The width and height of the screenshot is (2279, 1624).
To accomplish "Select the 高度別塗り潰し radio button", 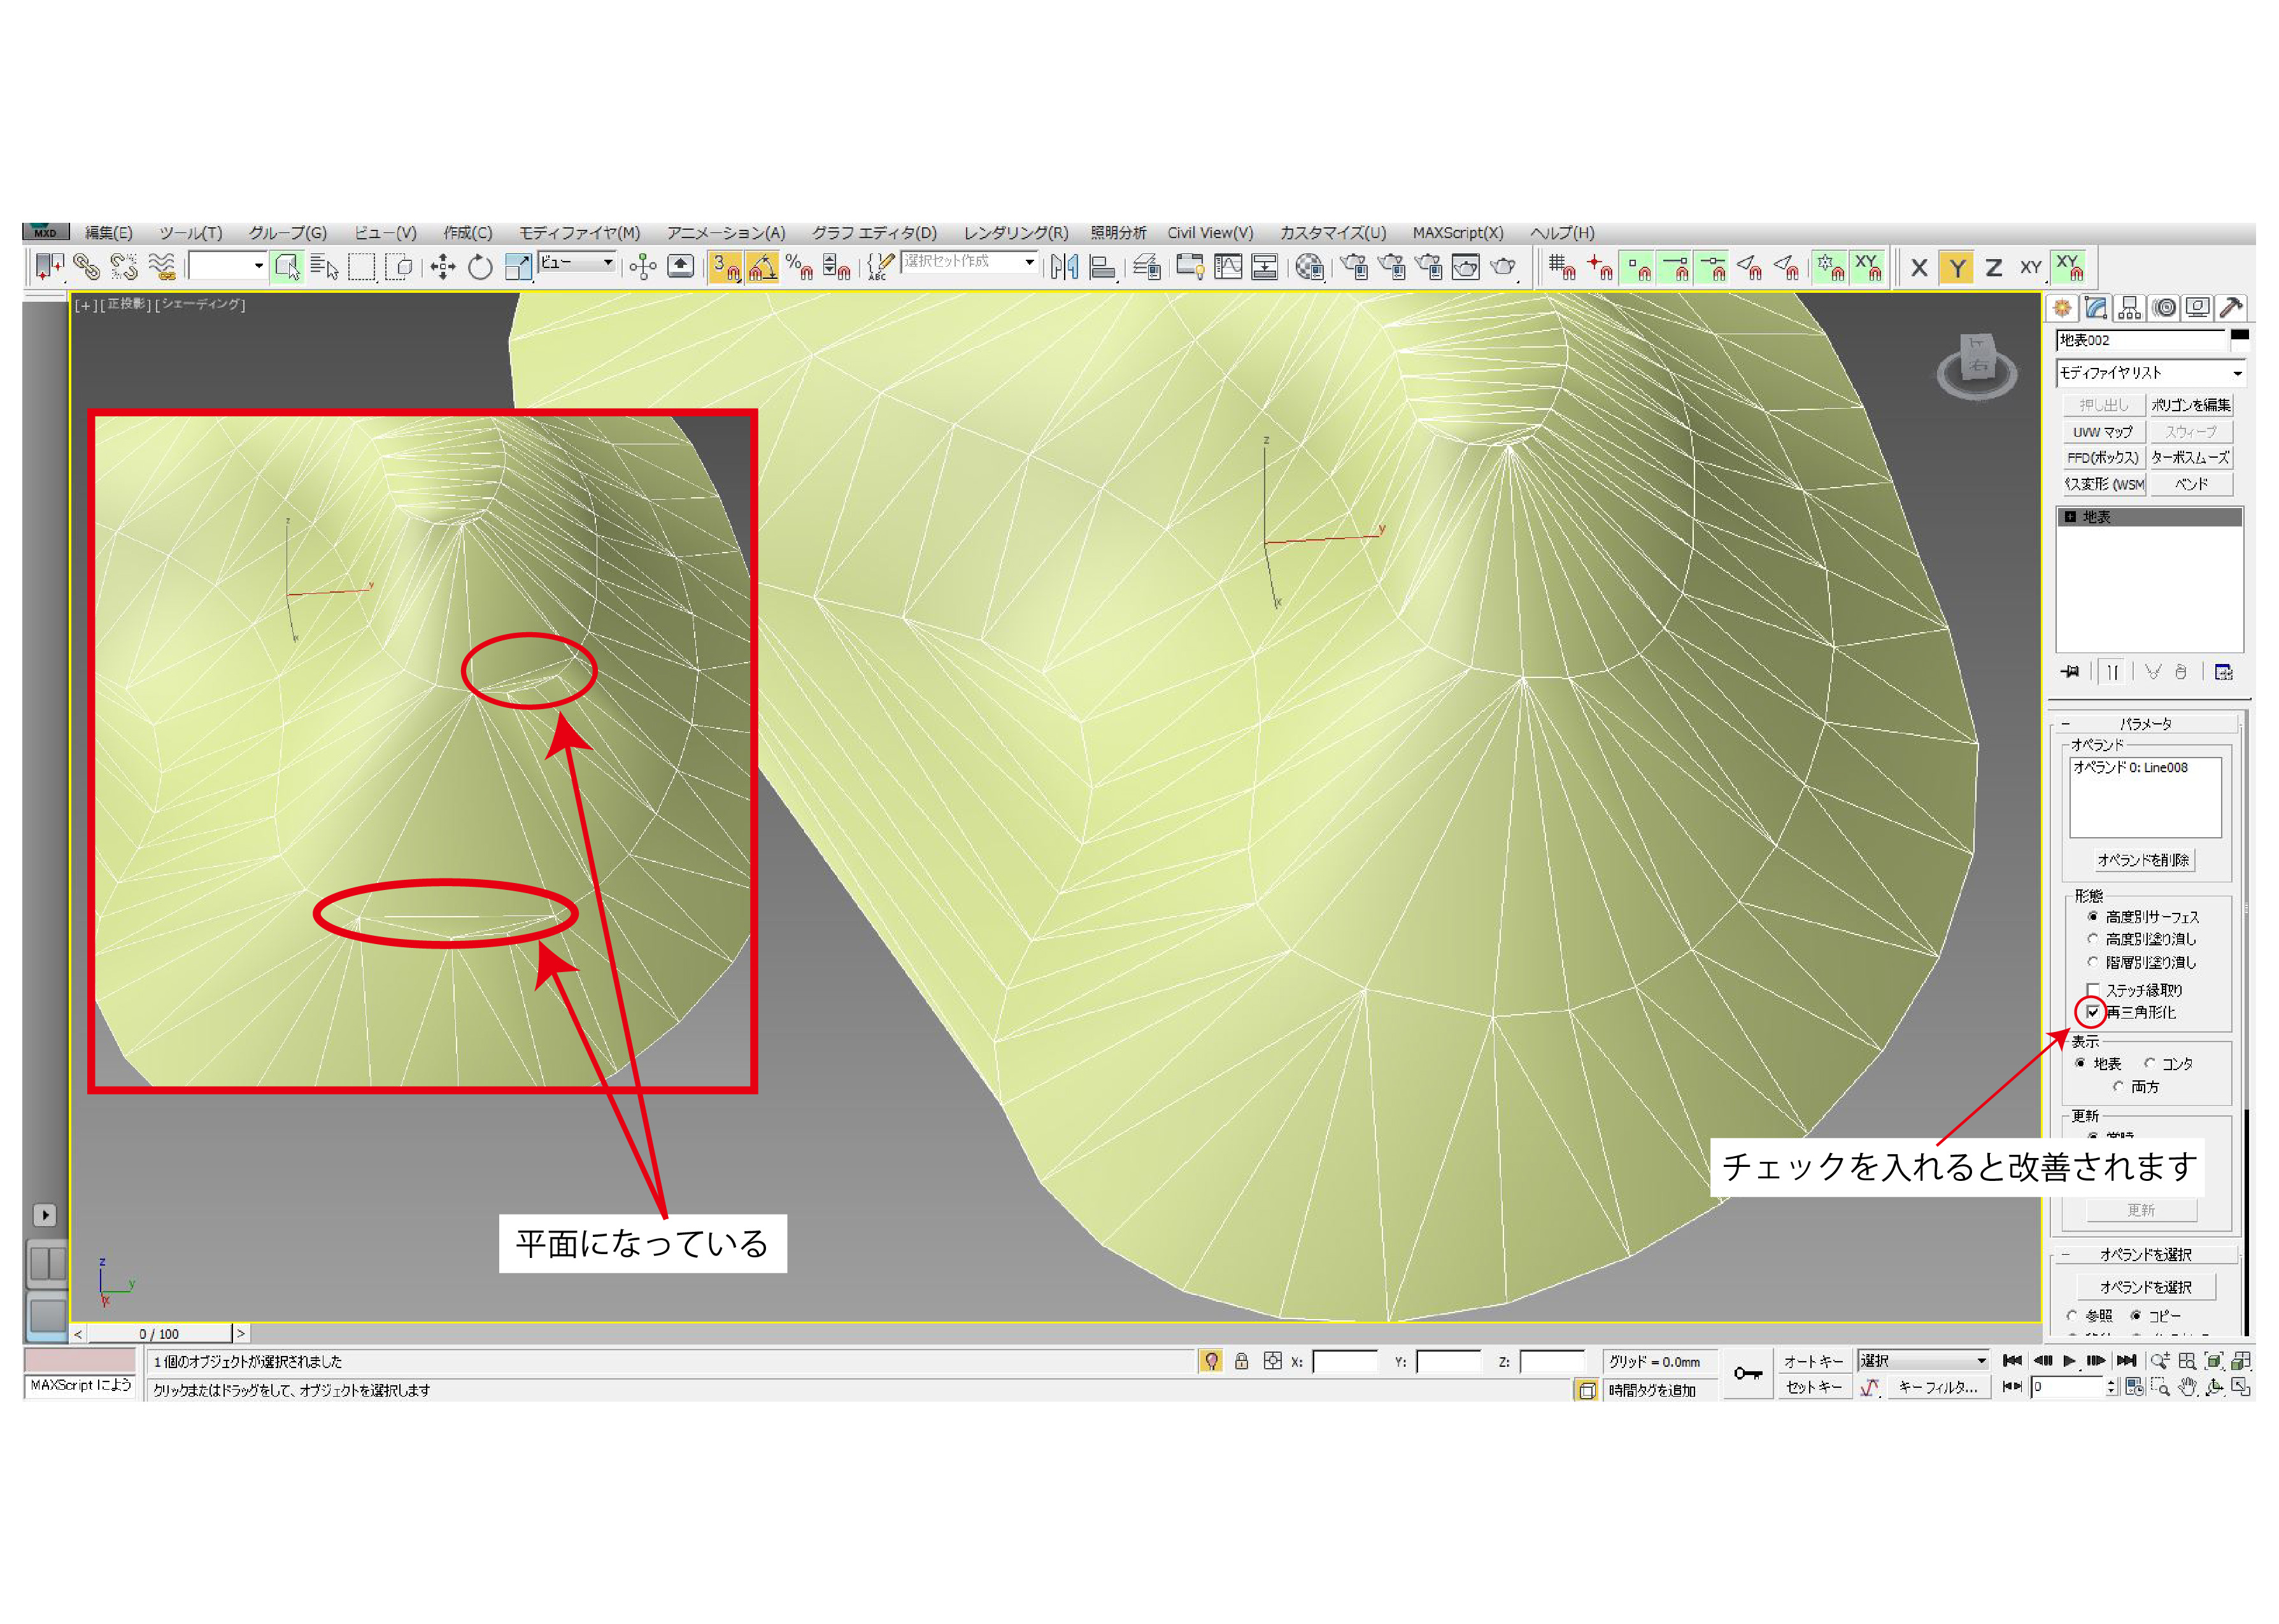I will (2092, 939).
